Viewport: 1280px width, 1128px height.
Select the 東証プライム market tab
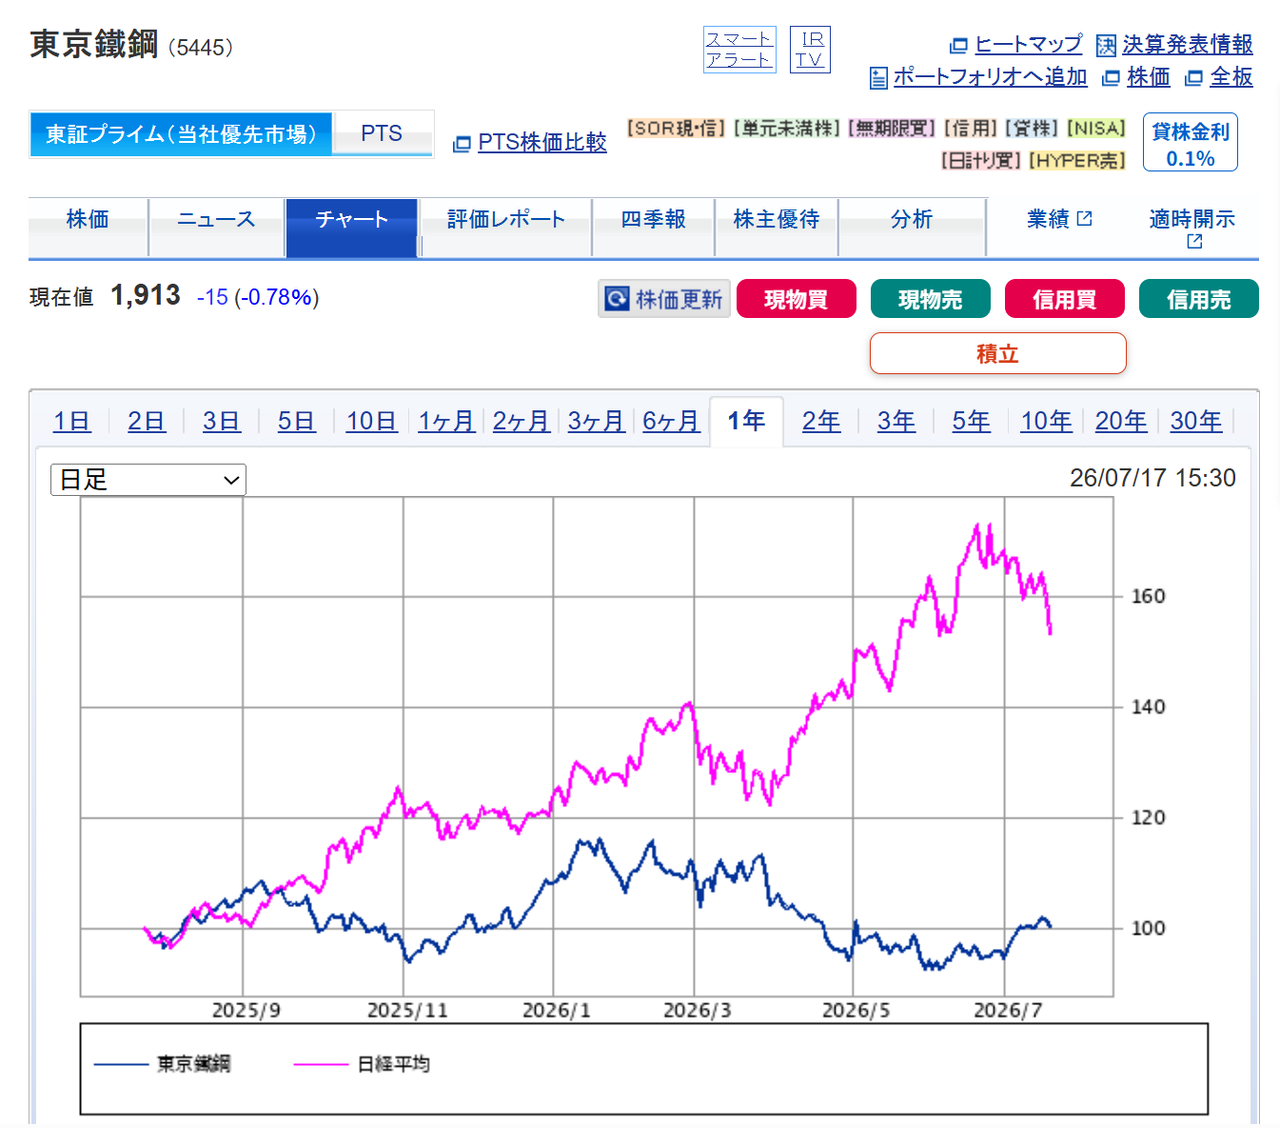click(x=181, y=134)
